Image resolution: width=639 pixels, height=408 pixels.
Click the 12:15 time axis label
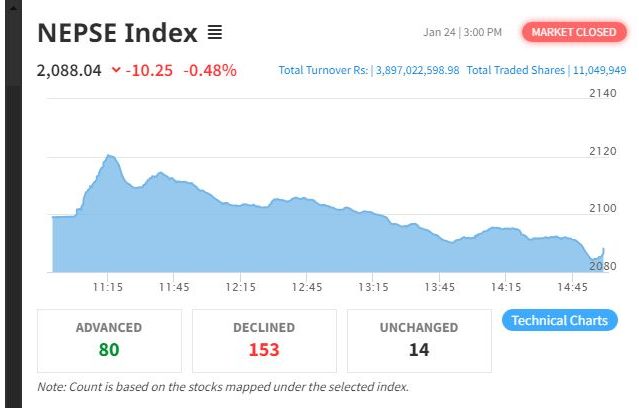coord(241,287)
